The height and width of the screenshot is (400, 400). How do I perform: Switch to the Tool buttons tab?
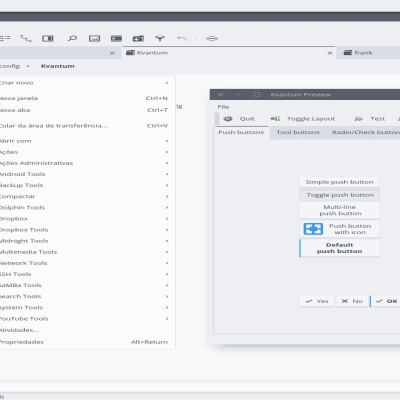[x=298, y=132]
